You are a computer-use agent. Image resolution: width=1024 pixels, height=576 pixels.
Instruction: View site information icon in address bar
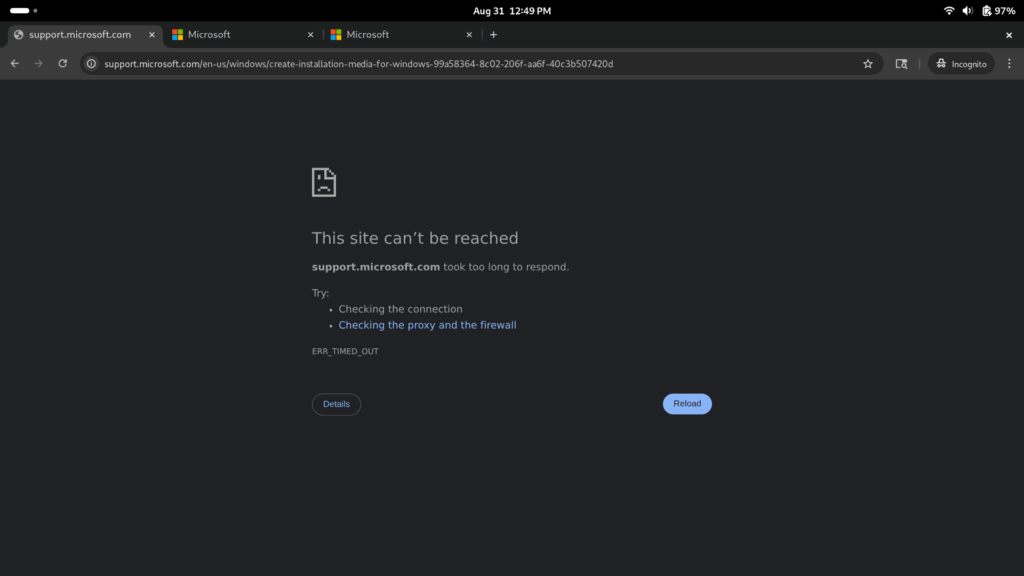click(91, 63)
